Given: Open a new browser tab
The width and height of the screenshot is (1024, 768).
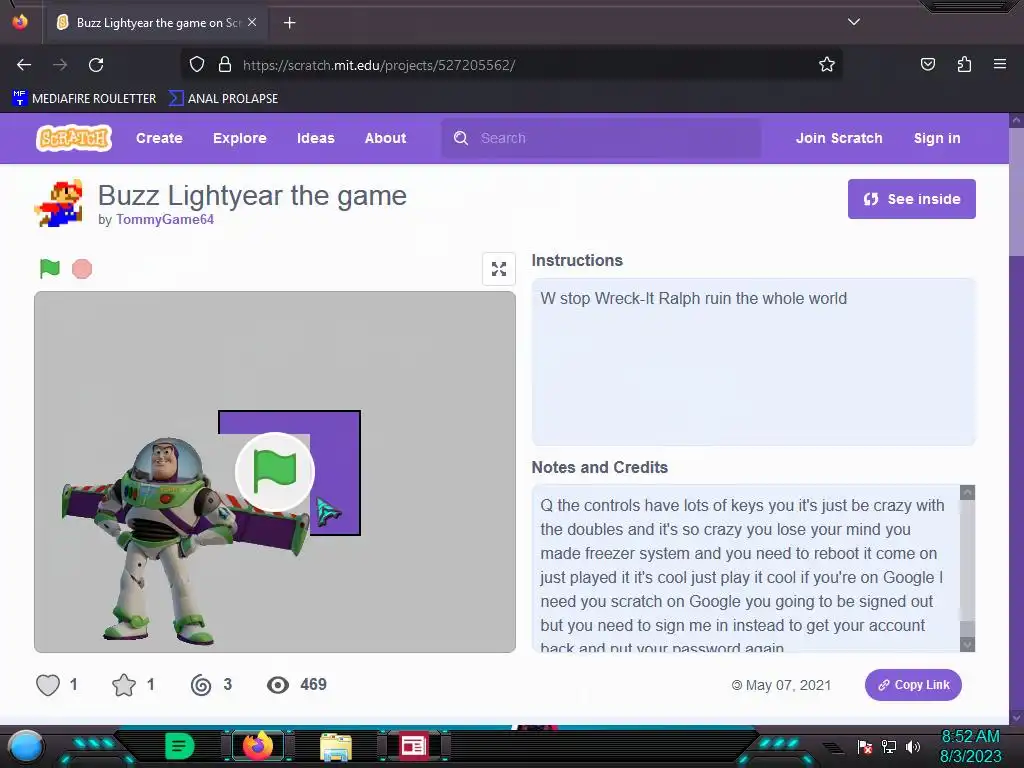Looking at the screenshot, I should coord(289,23).
